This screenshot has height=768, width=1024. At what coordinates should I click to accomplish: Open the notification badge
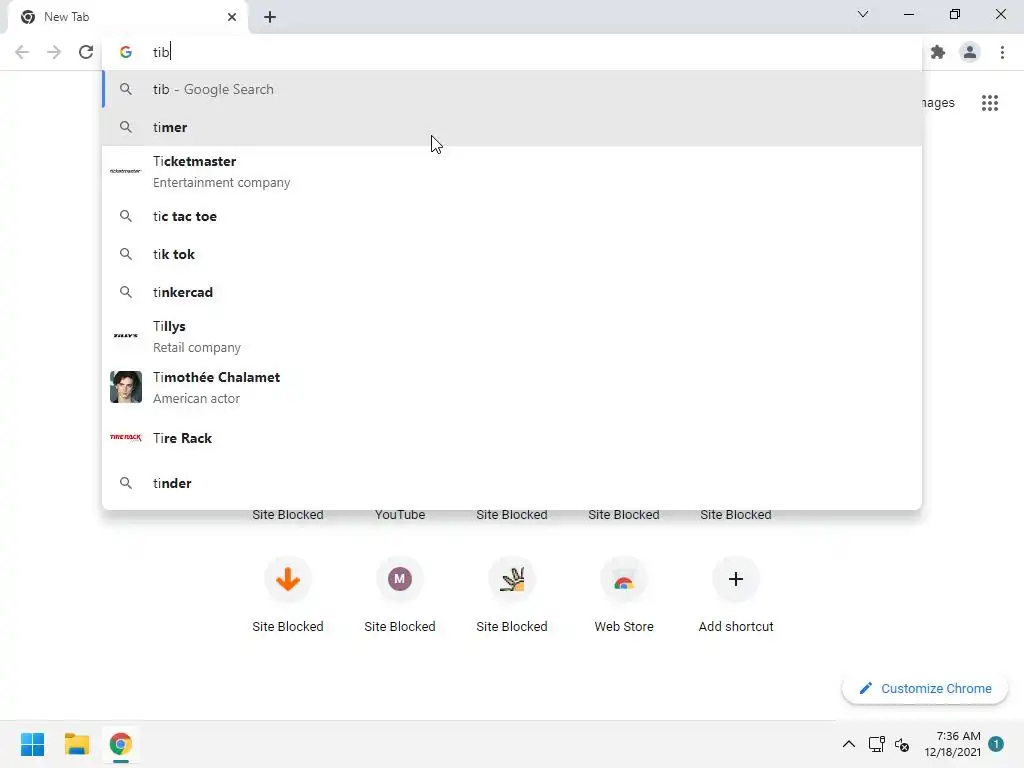coord(995,744)
